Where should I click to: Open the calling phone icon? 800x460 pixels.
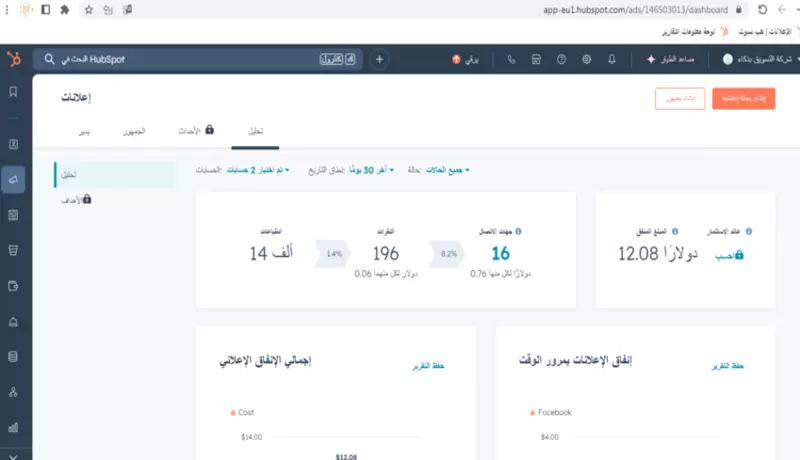(x=511, y=60)
